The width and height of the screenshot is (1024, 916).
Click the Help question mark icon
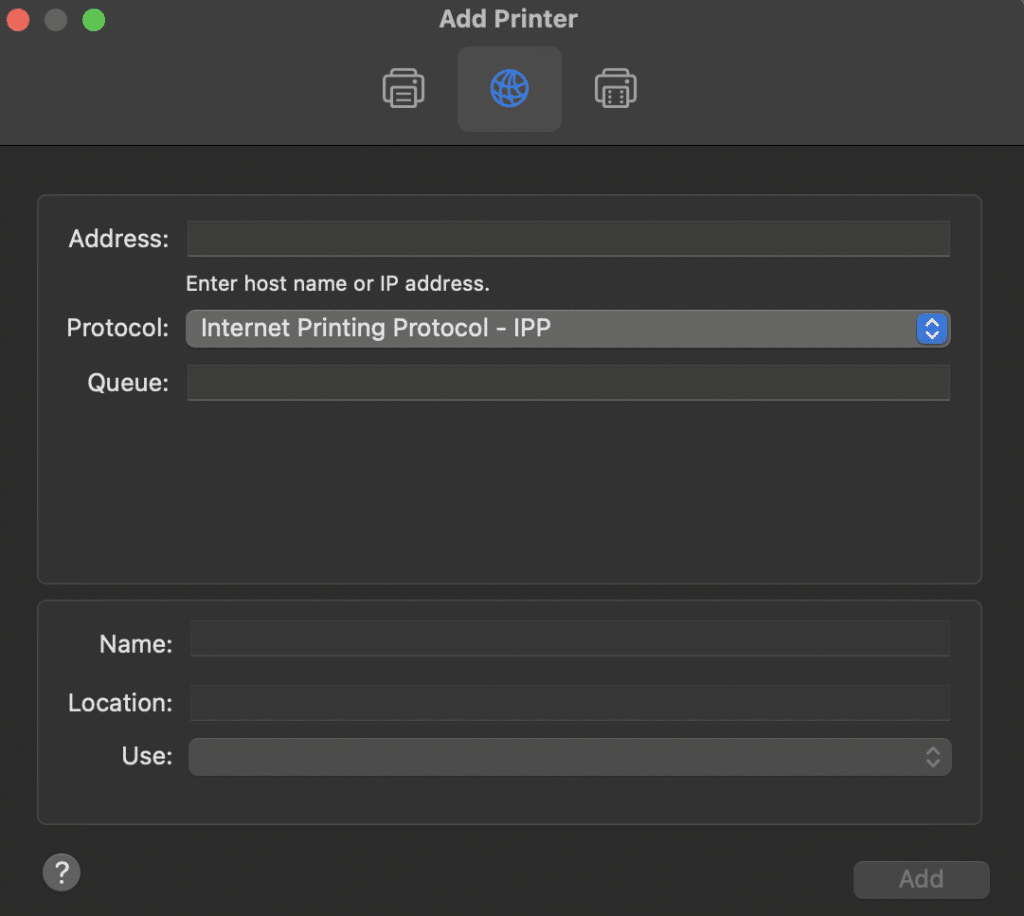61,872
